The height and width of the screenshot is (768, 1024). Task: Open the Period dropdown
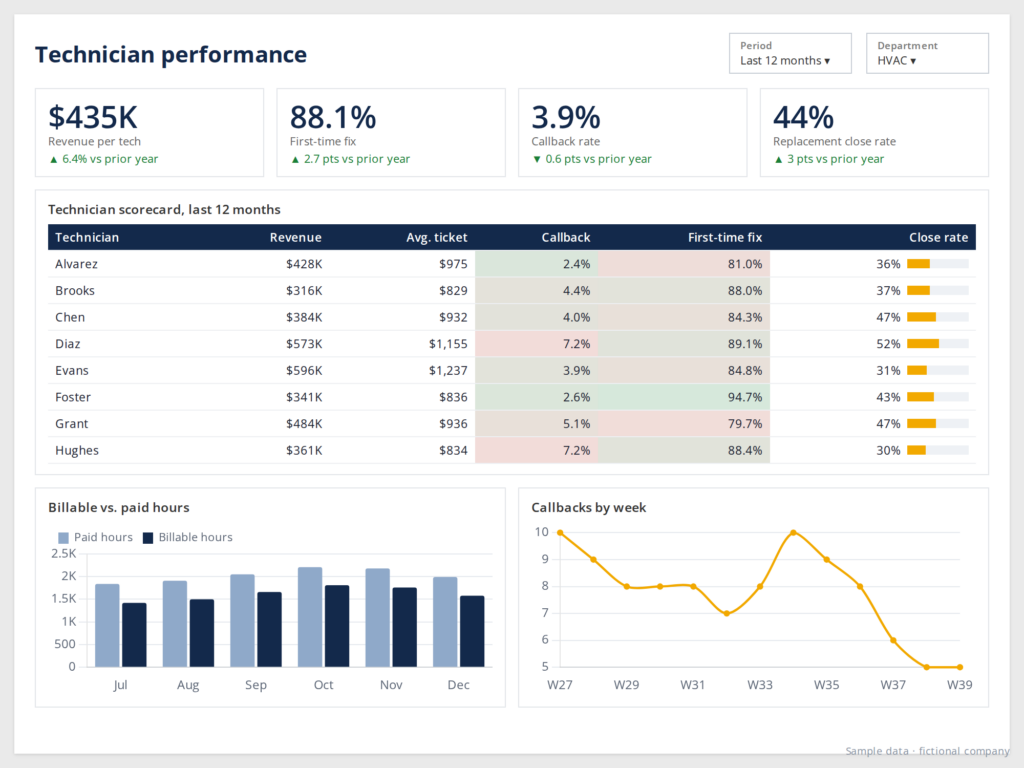click(790, 54)
